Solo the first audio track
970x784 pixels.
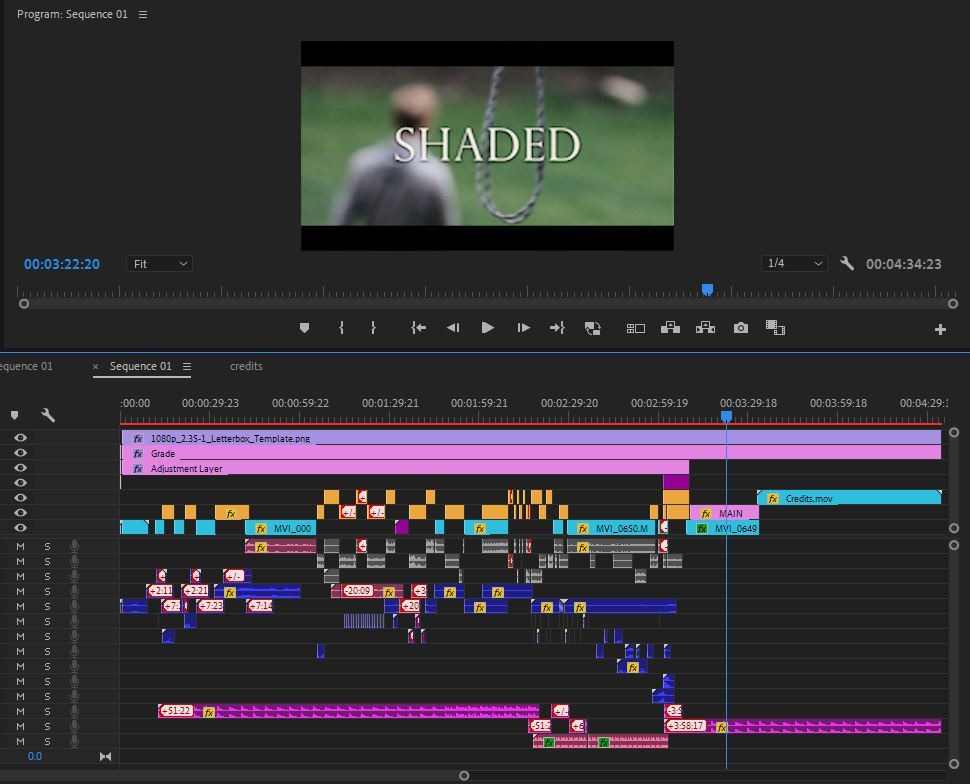click(x=47, y=546)
